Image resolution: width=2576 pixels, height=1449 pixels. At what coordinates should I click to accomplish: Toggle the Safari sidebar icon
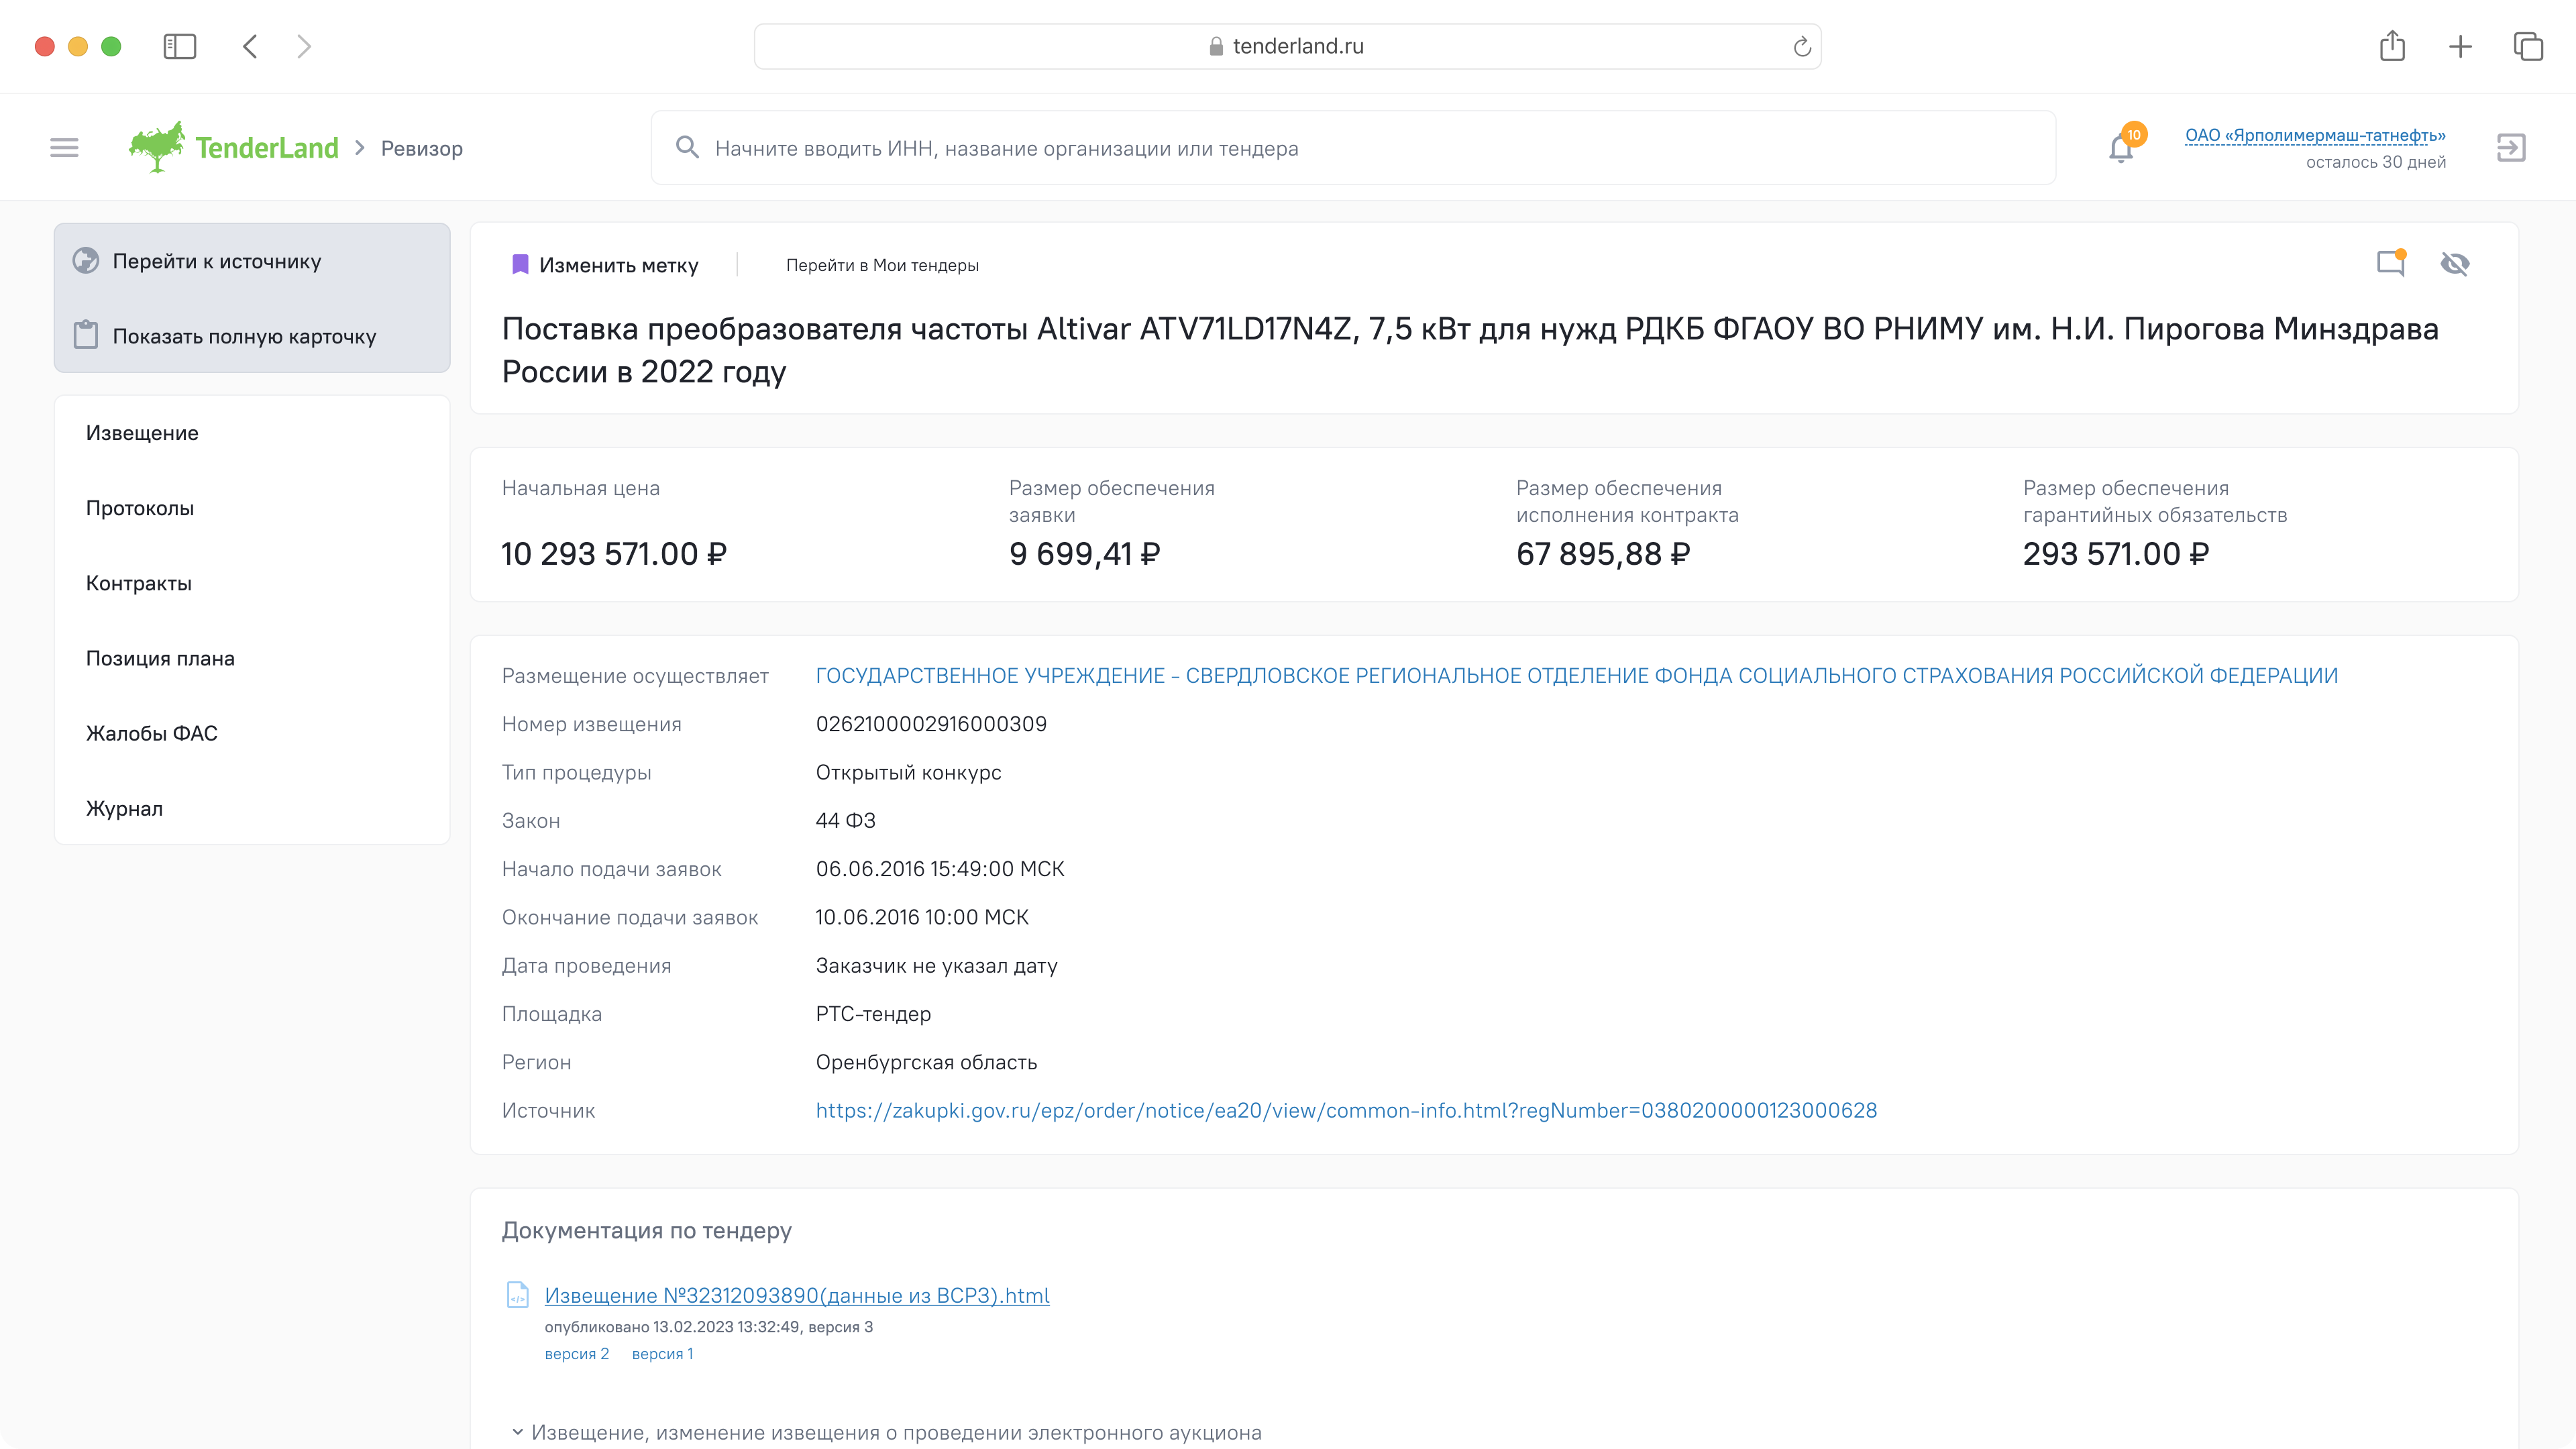[x=180, y=46]
